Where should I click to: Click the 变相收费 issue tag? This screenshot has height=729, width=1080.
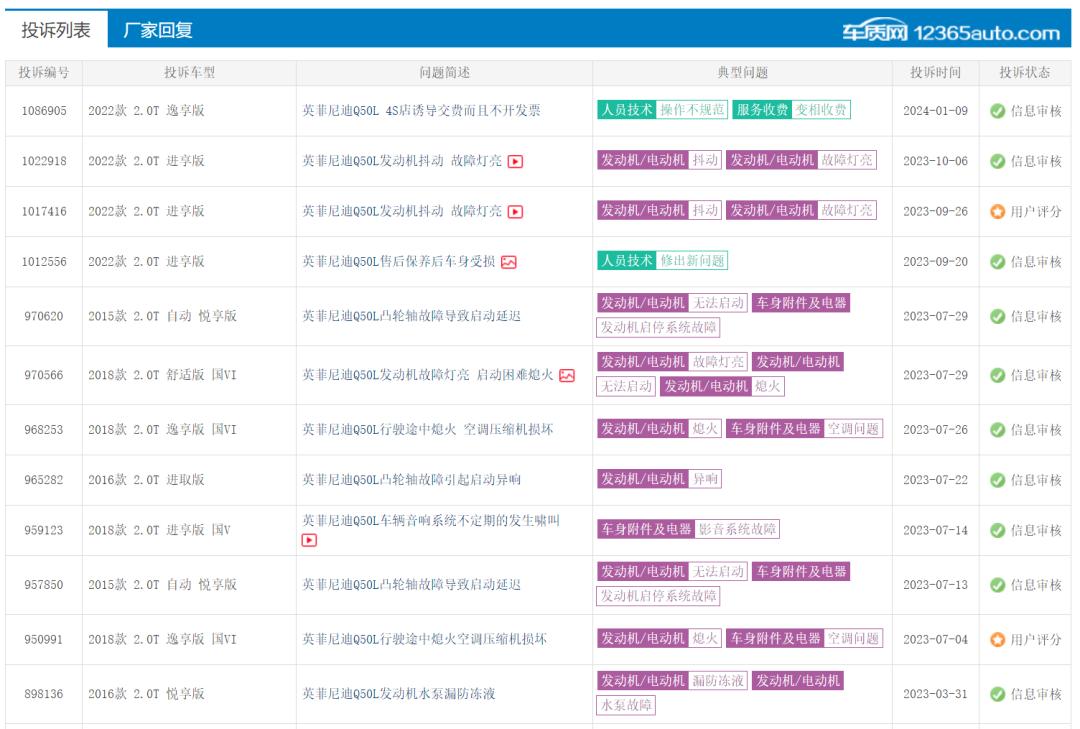[821, 110]
